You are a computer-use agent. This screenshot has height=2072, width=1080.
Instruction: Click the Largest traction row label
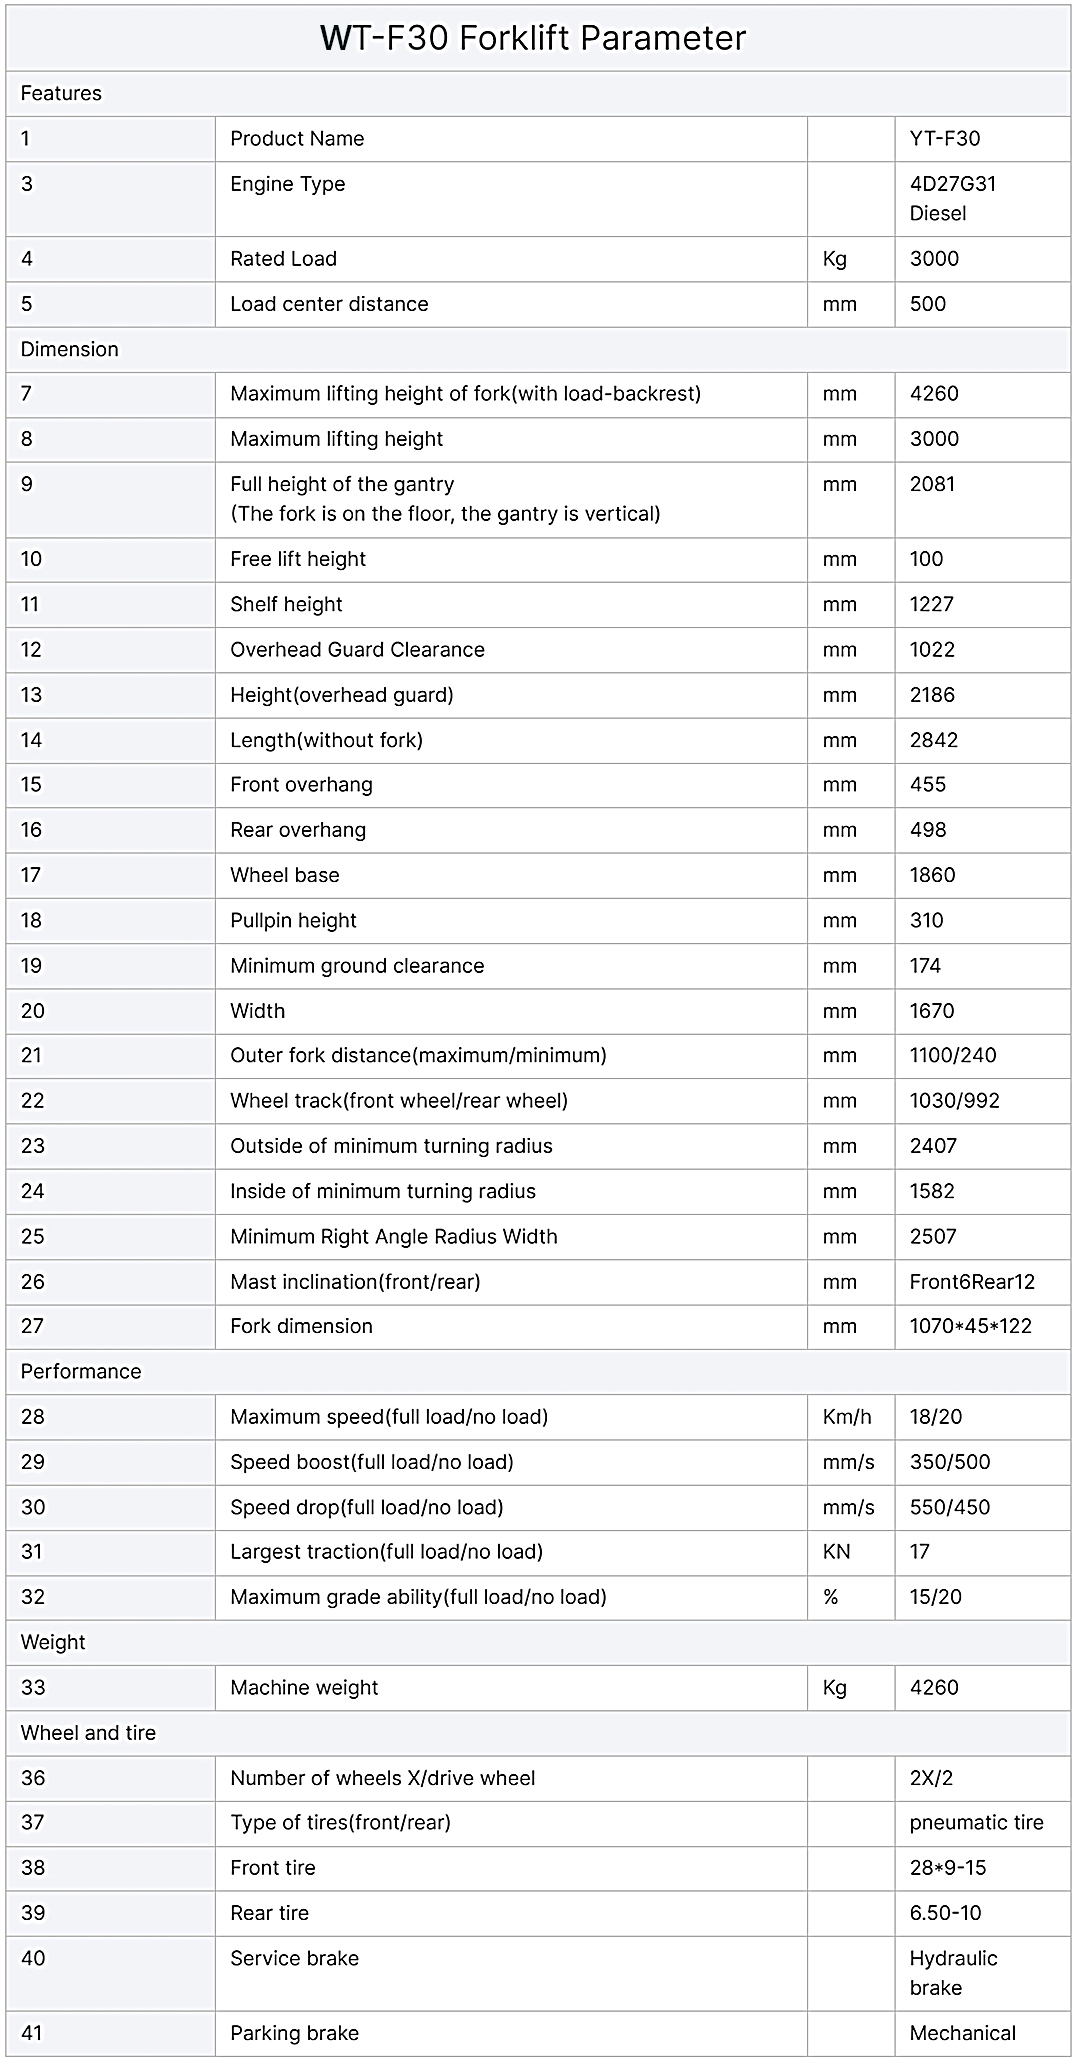[387, 1552]
